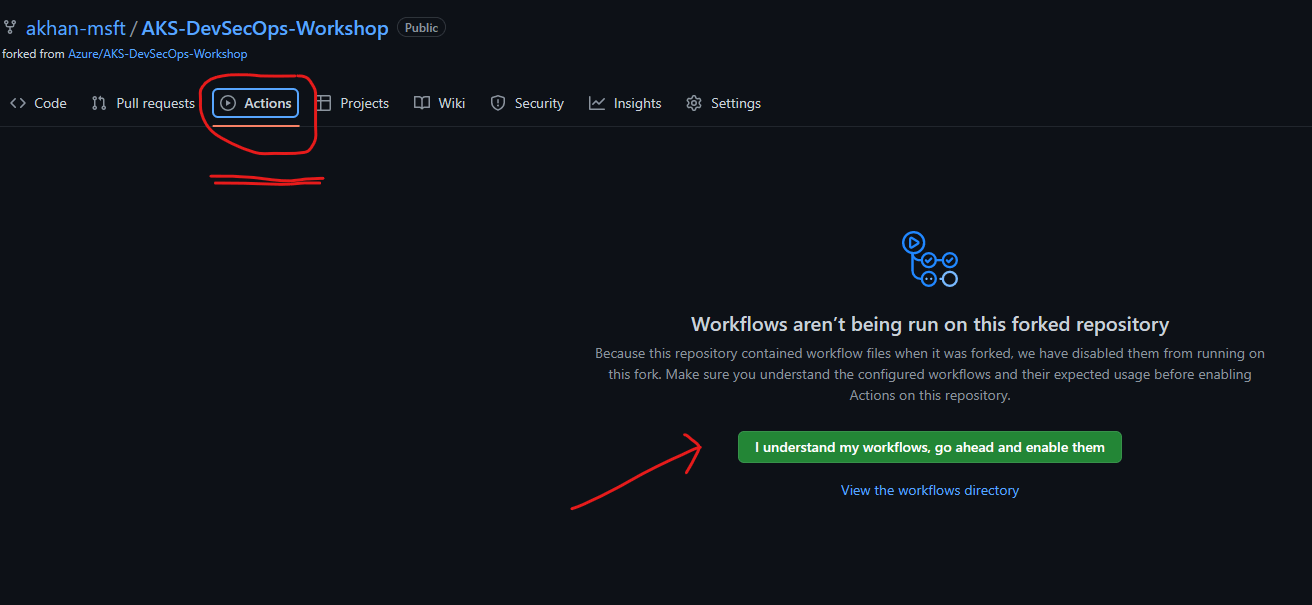Screen dimensions: 1312x605
Task: Click the Actions play-circle icon
Action: click(227, 102)
